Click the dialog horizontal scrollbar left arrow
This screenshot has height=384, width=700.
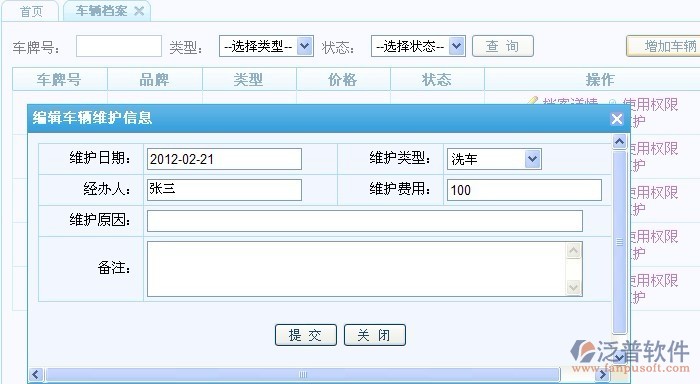(36, 374)
